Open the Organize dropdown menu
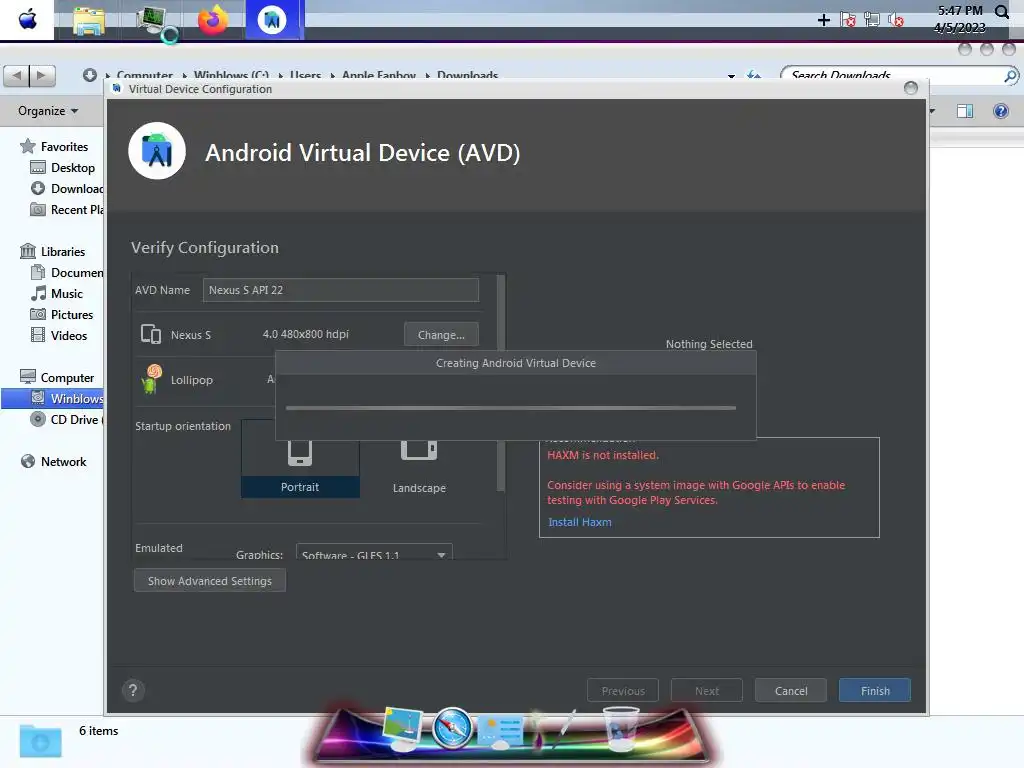Viewport: 1024px width, 768px height. (x=48, y=111)
